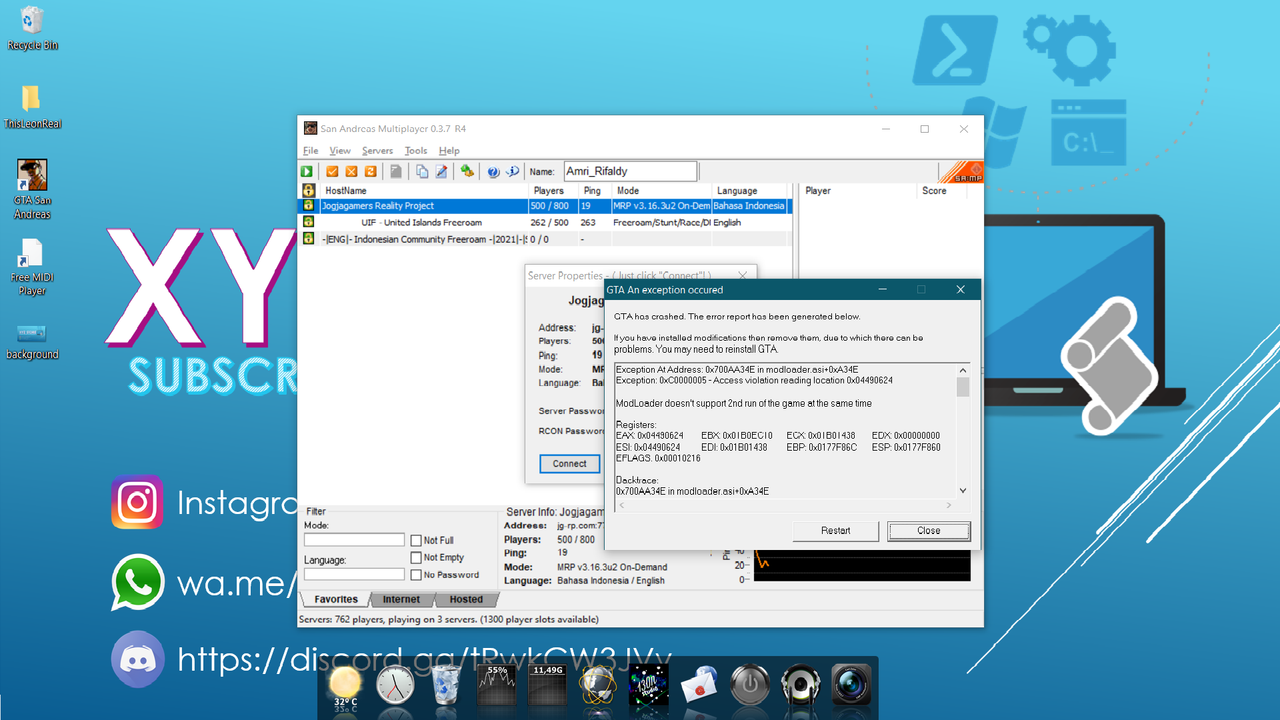Viewport: 1280px width, 720px height.
Task: Click 'ModLoader doesn't support 2nd run' line
Action: click(x=744, y=403)
